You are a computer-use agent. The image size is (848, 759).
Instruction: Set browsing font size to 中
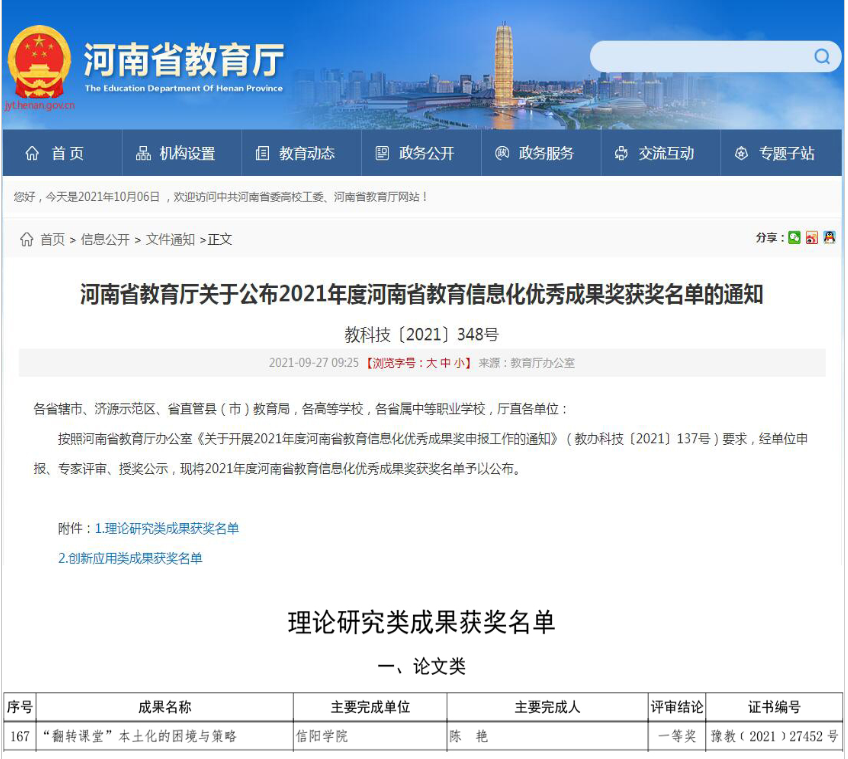[x=445, y=363]
